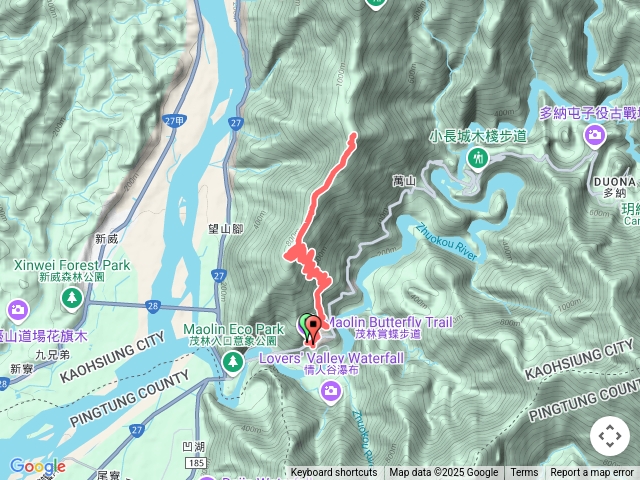Click the Xinwei Forest Park tree icon
Image resolution: width=640 pixels, height=480 pixels.
click(72, 298)
